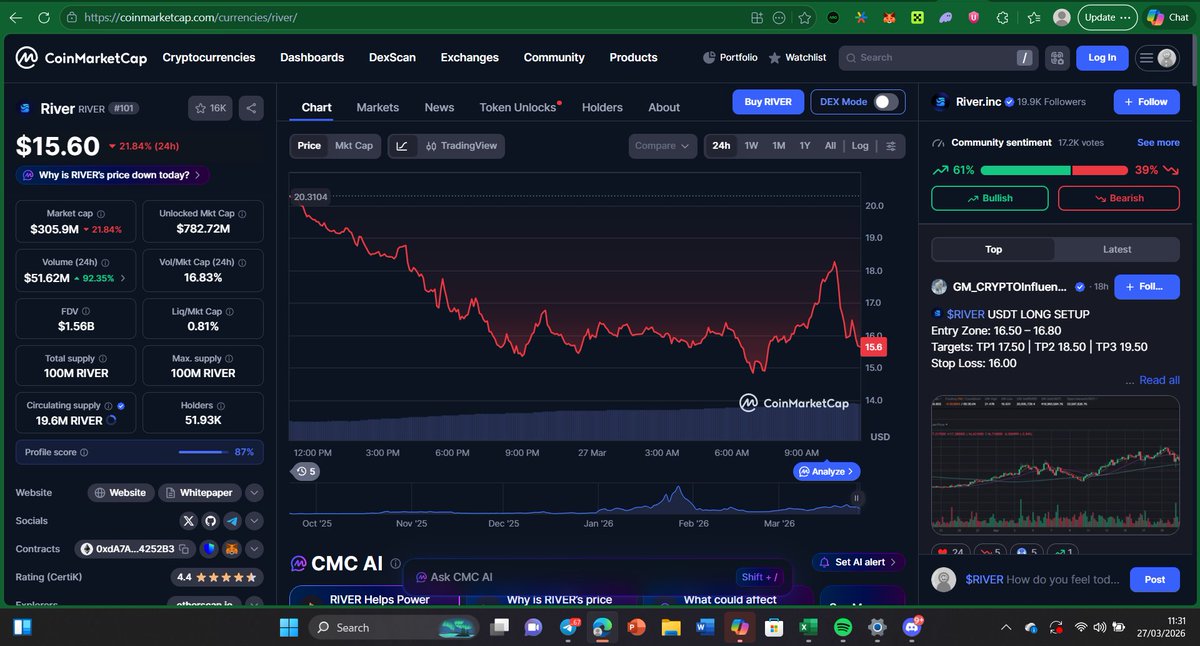The width and height of the screenshot is (1200, 646).
Task: Open TradingView chart mode
Action: pos(460,146)
